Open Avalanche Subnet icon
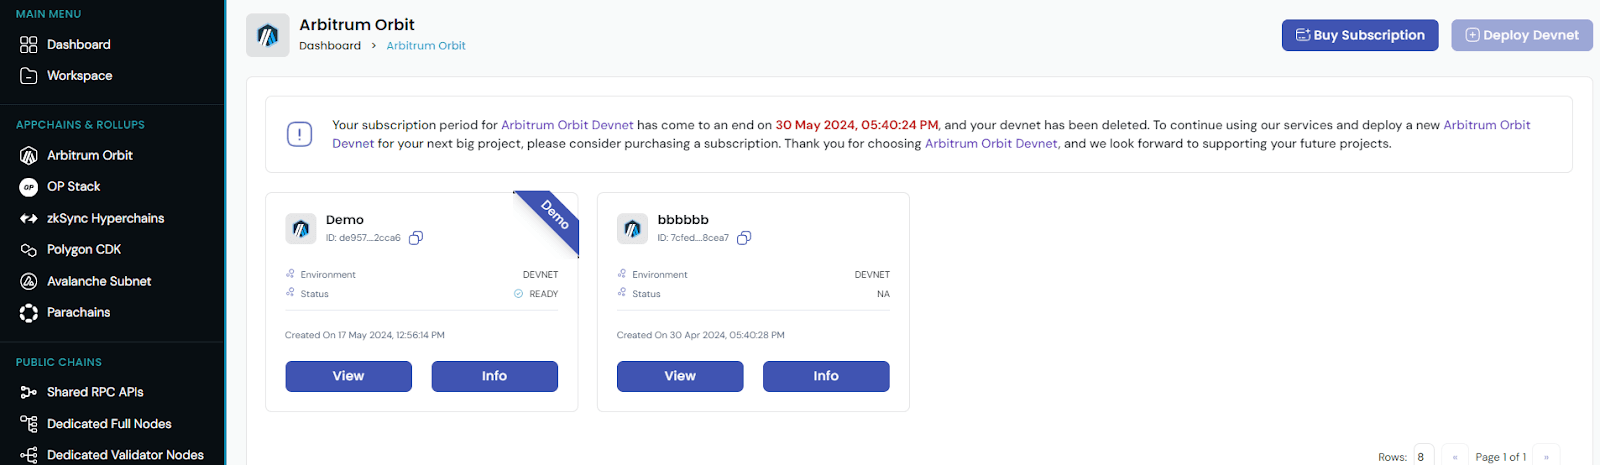Screen dimensions: 1600x465 [29, 281]
